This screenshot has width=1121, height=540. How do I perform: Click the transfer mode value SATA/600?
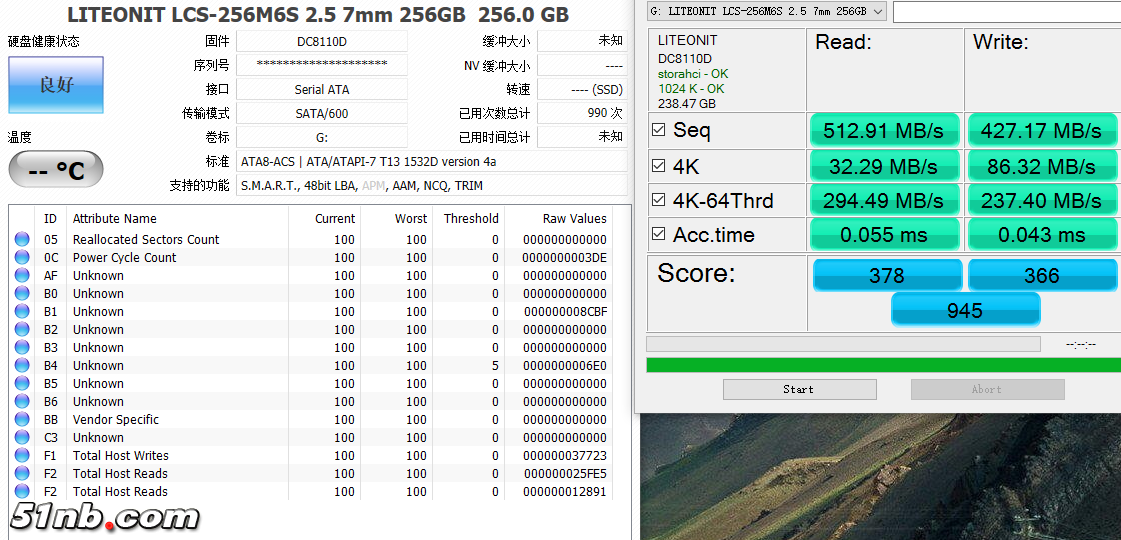point(322,113)
